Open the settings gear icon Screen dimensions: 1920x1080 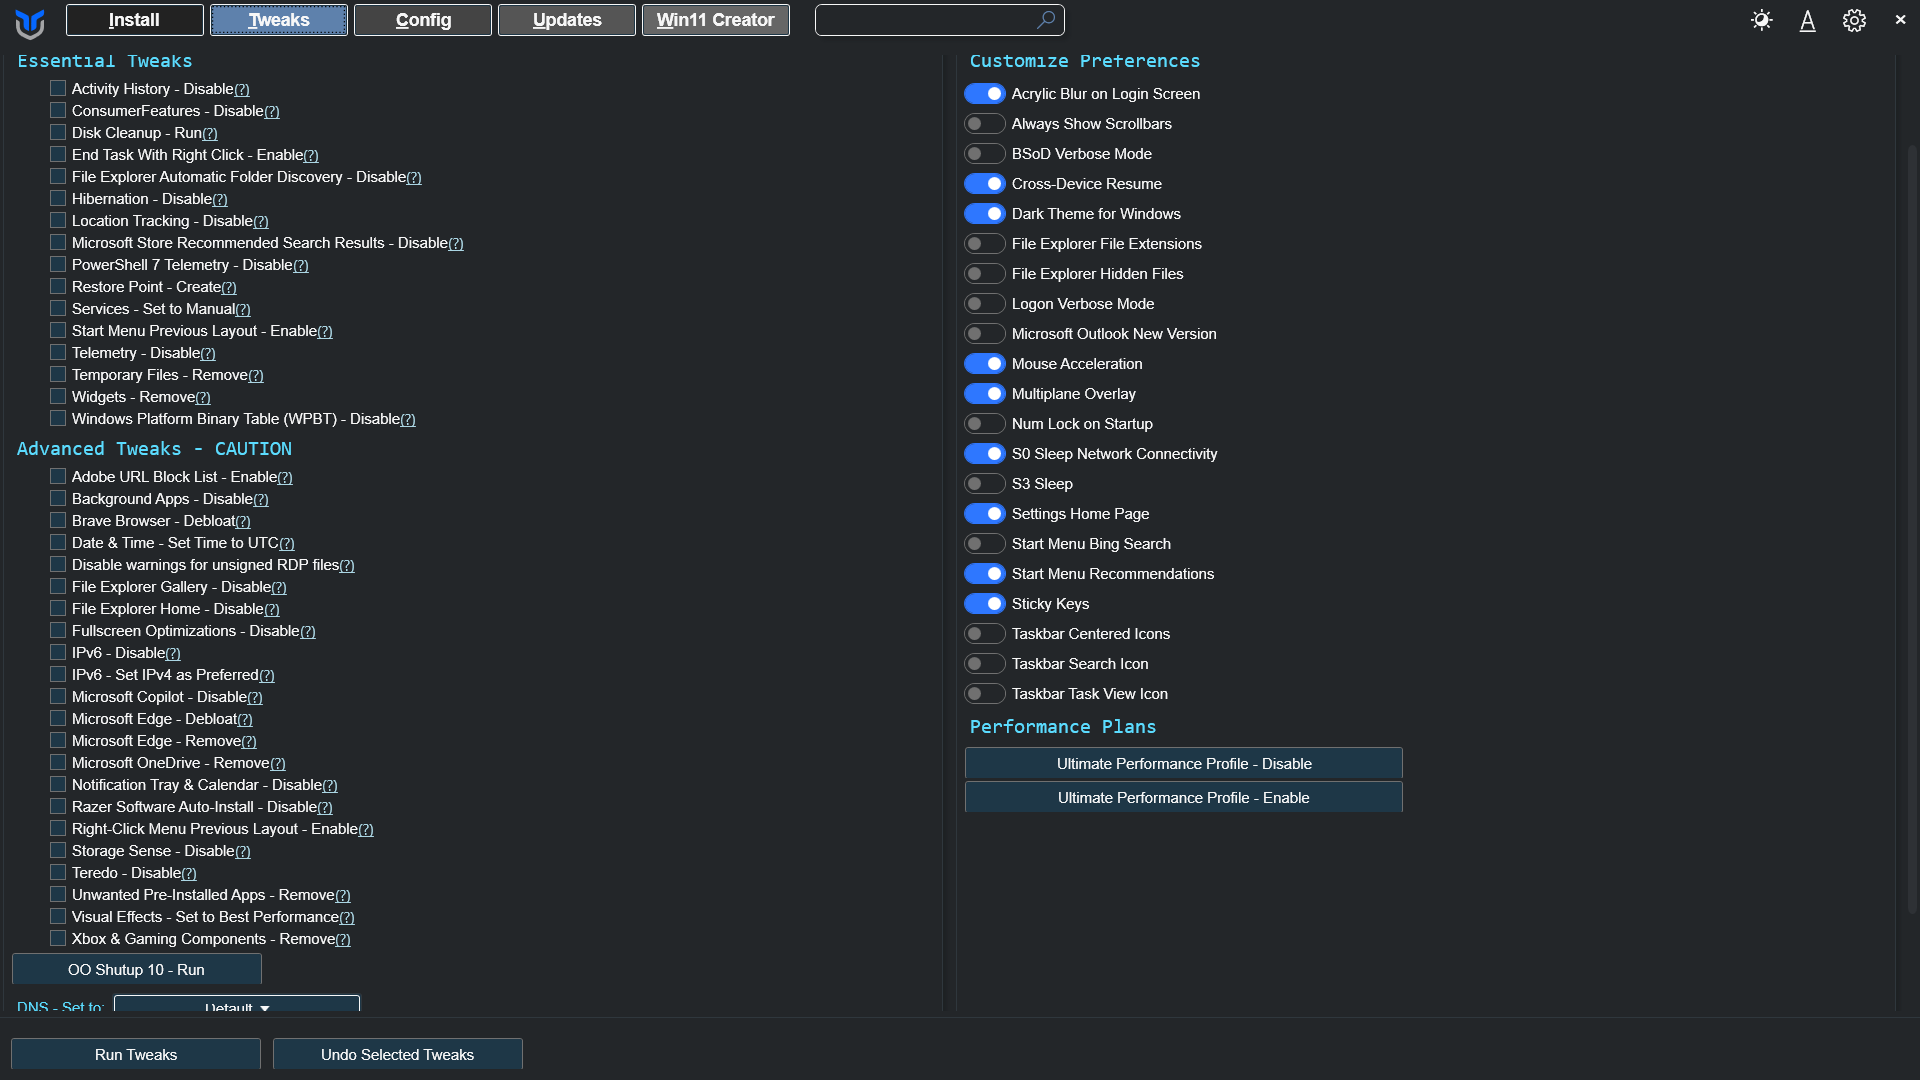point(1854,20)
